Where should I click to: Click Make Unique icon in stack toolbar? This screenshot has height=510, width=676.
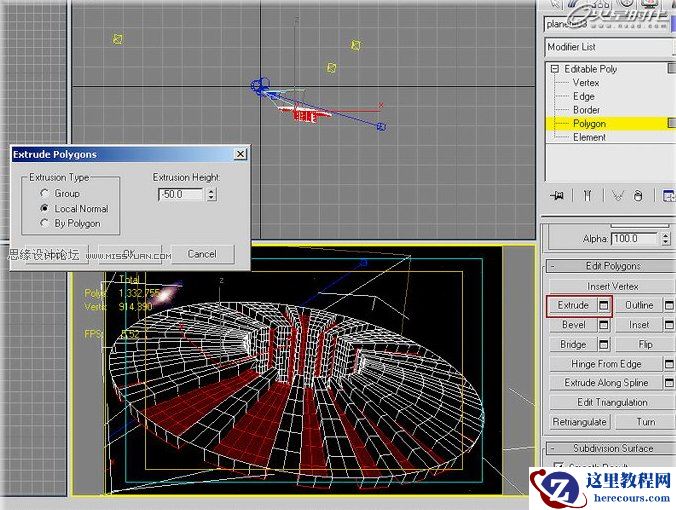(620, 196)
